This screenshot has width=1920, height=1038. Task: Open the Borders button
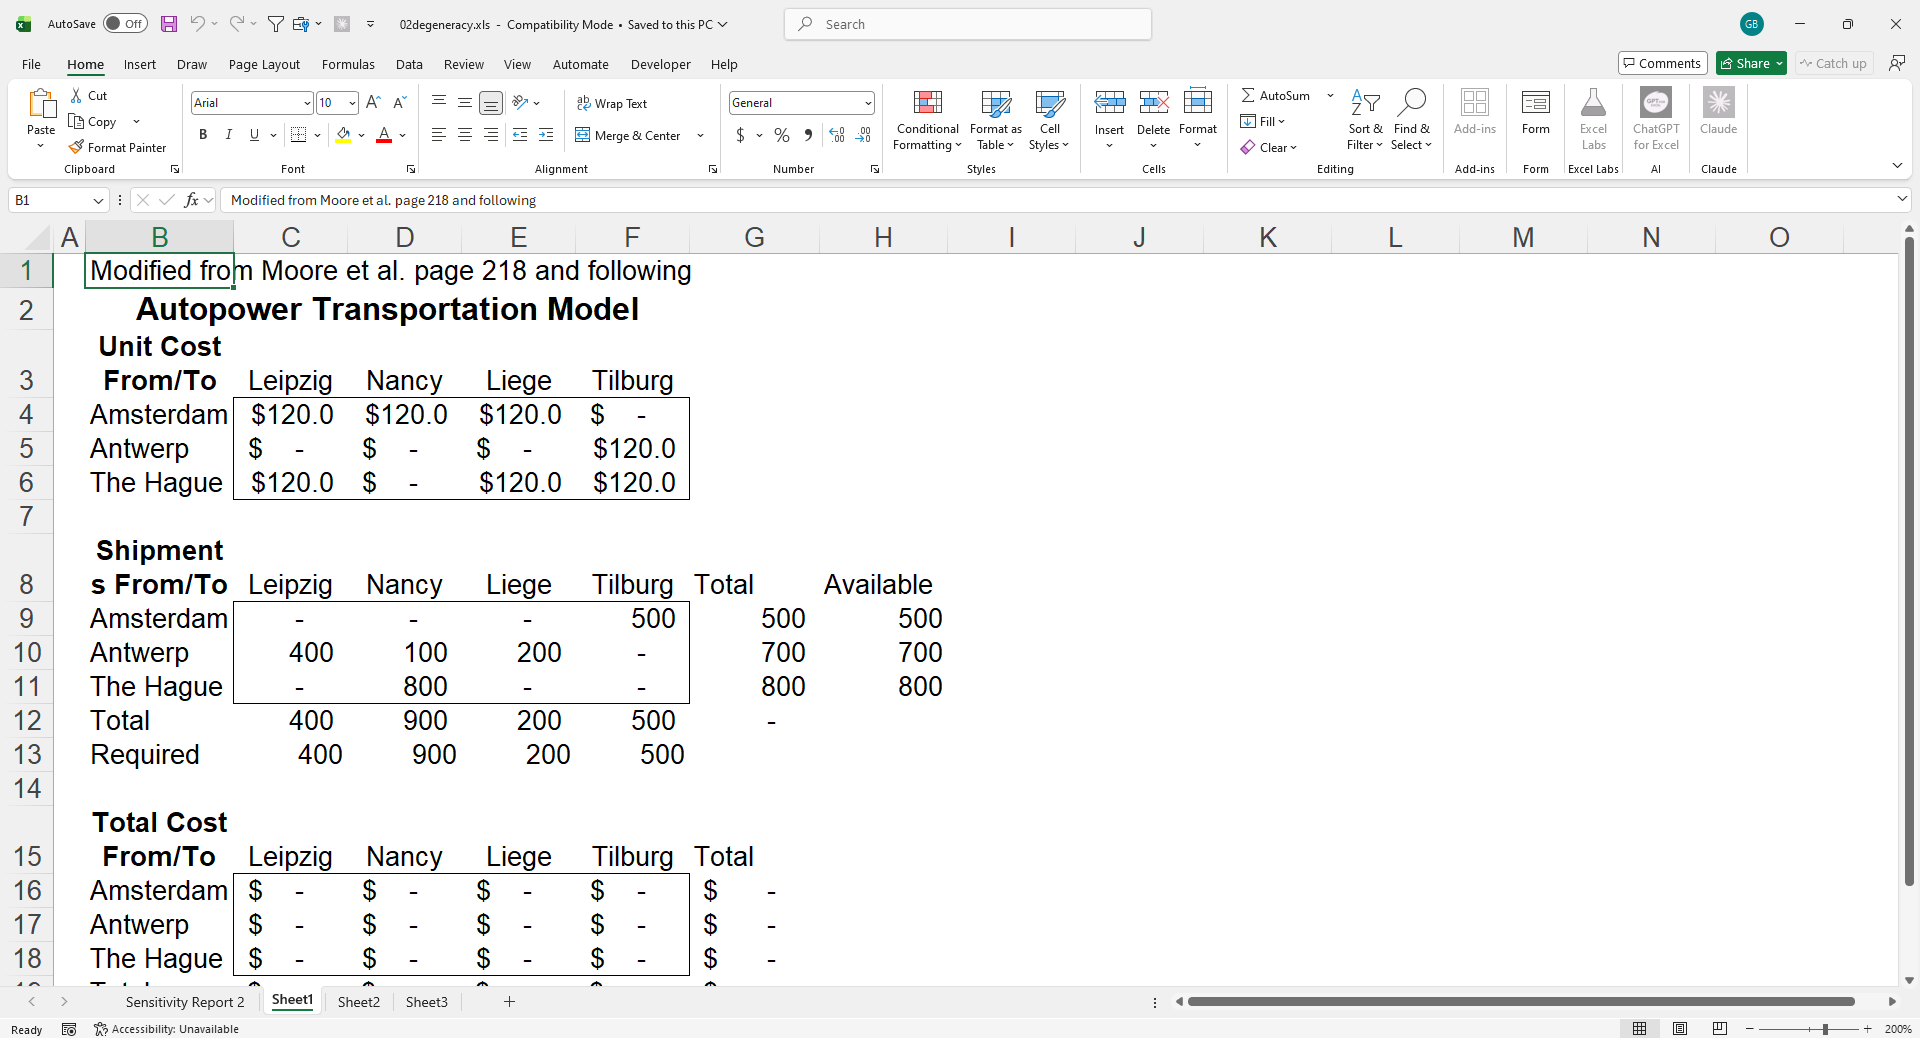pos(298,135)
